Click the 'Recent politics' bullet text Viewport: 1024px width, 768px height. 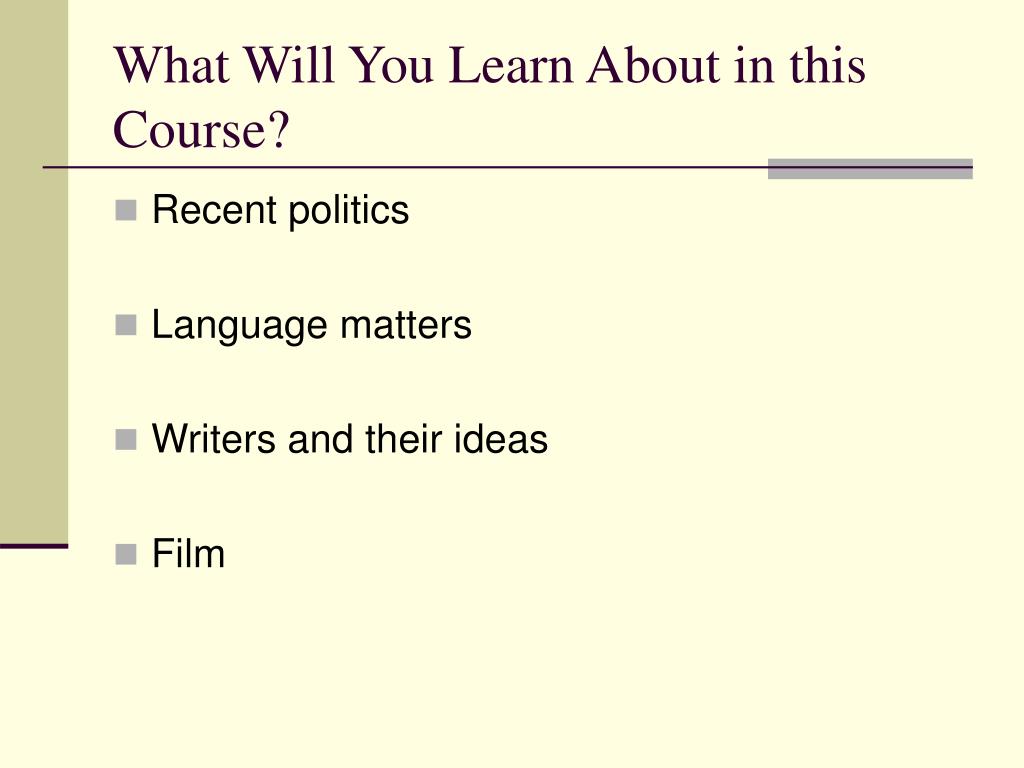pyautogui.click(x=280, y=210)
